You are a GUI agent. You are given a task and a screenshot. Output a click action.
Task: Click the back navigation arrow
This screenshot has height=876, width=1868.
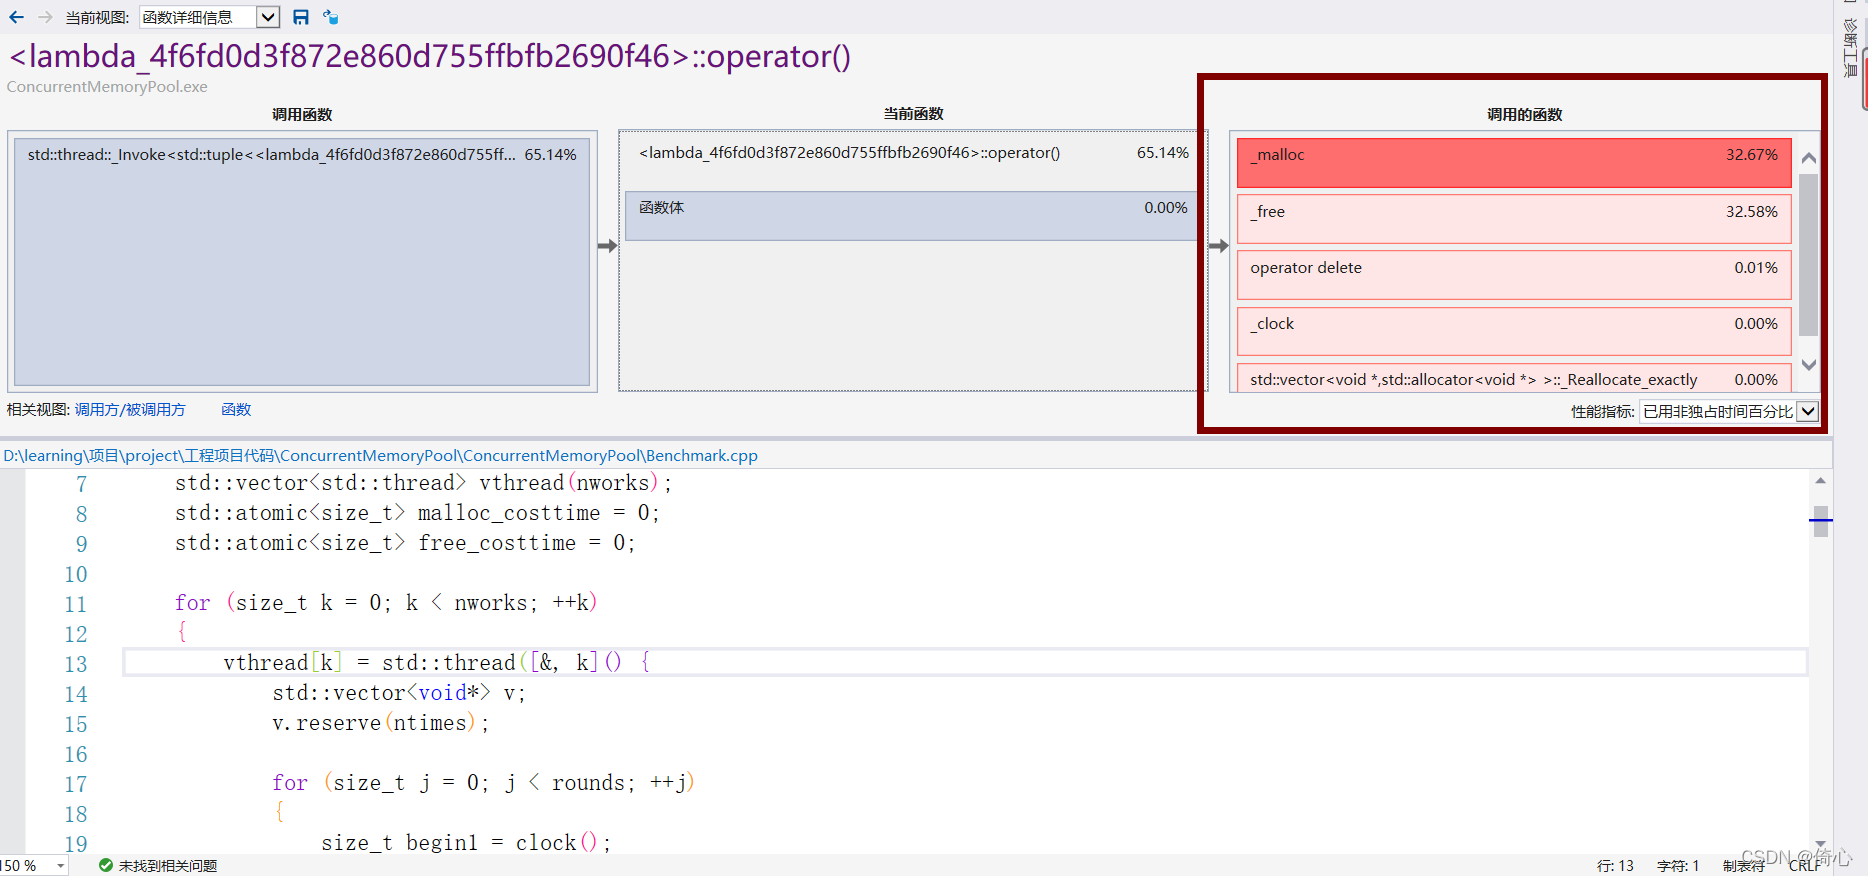coord(16,17)
